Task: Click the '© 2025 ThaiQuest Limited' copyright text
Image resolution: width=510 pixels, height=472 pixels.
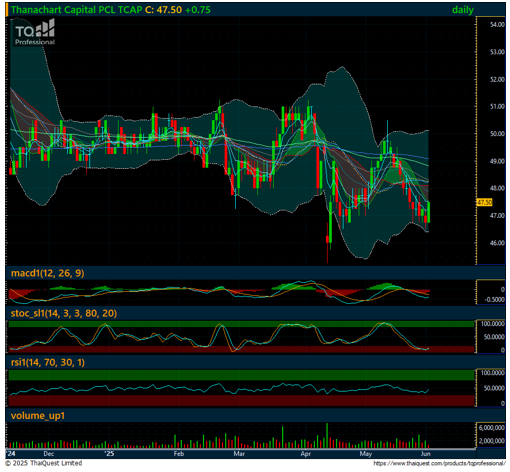Action: tap(44, 463)
